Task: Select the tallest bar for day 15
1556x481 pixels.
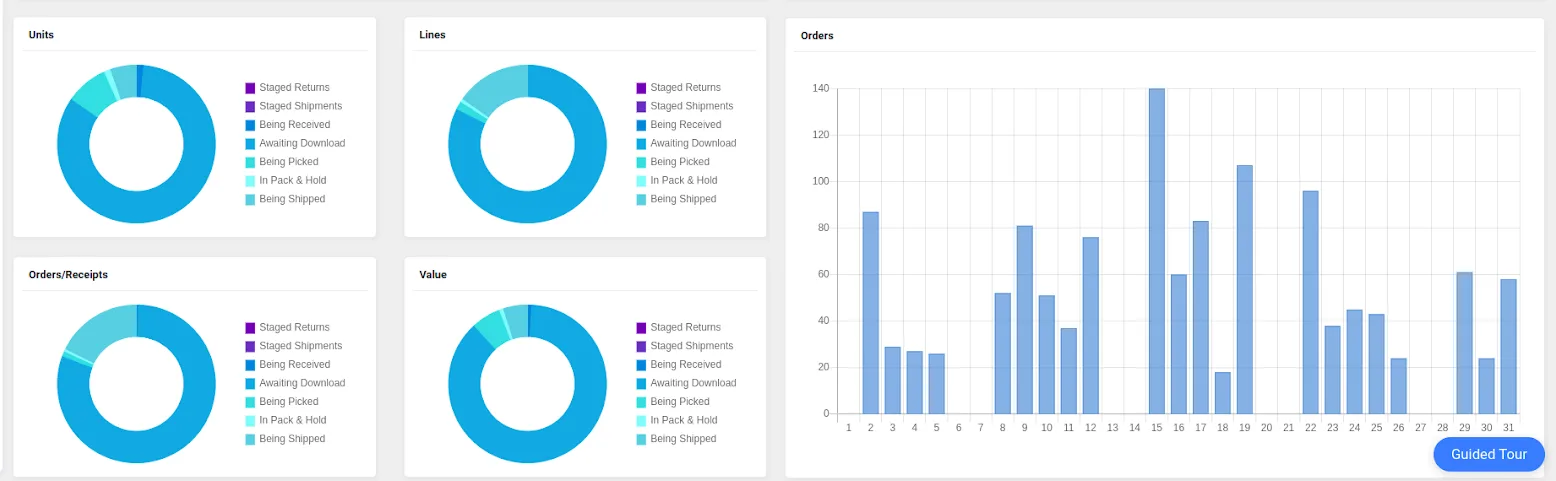Action: point(1156,250)
